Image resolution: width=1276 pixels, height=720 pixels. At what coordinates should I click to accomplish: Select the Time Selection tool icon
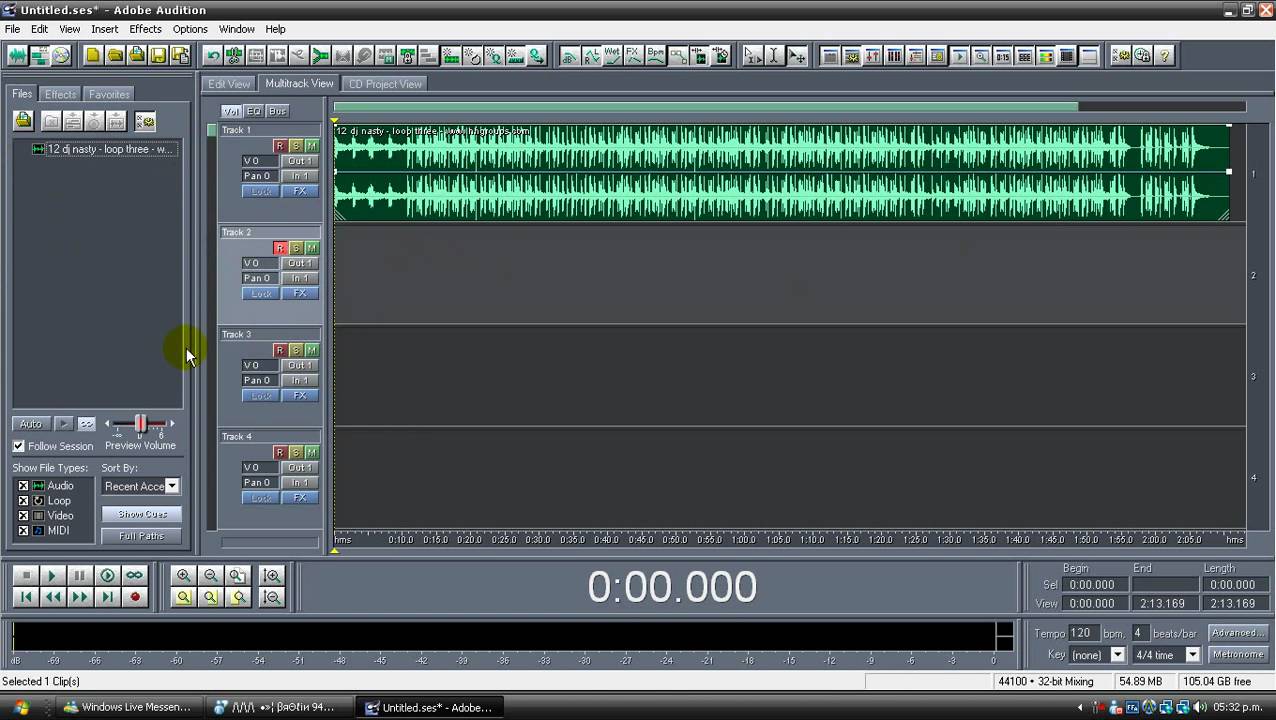[773, 56]
